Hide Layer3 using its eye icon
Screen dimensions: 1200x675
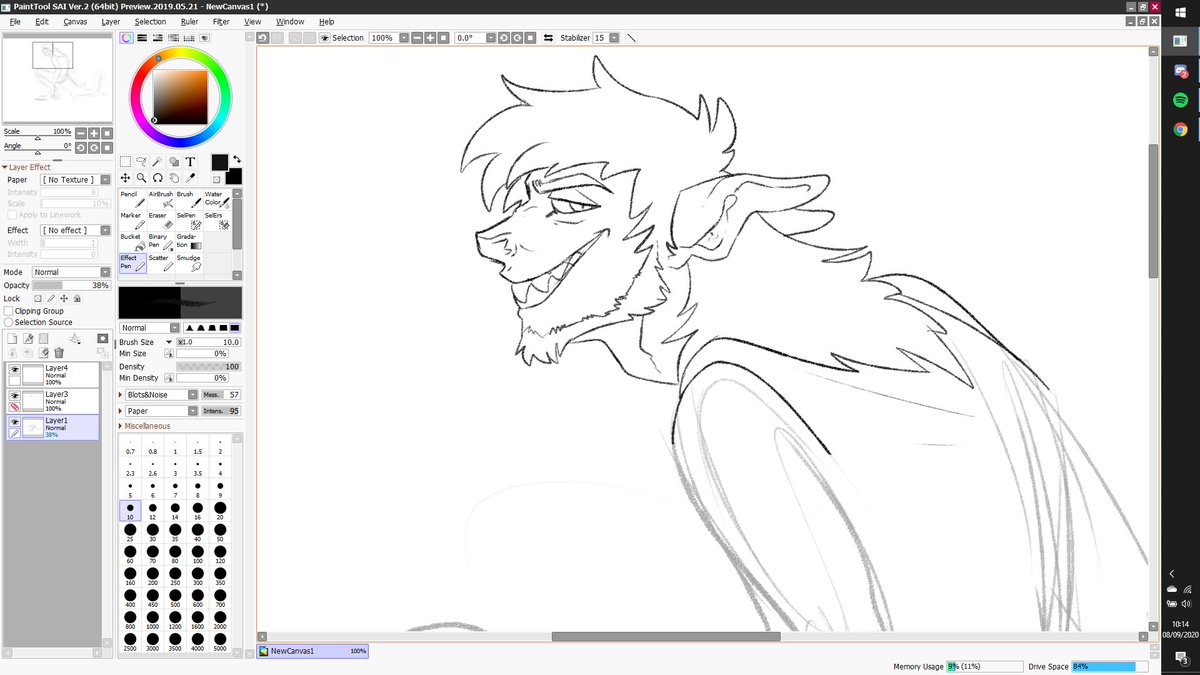[x=14, y=395]
